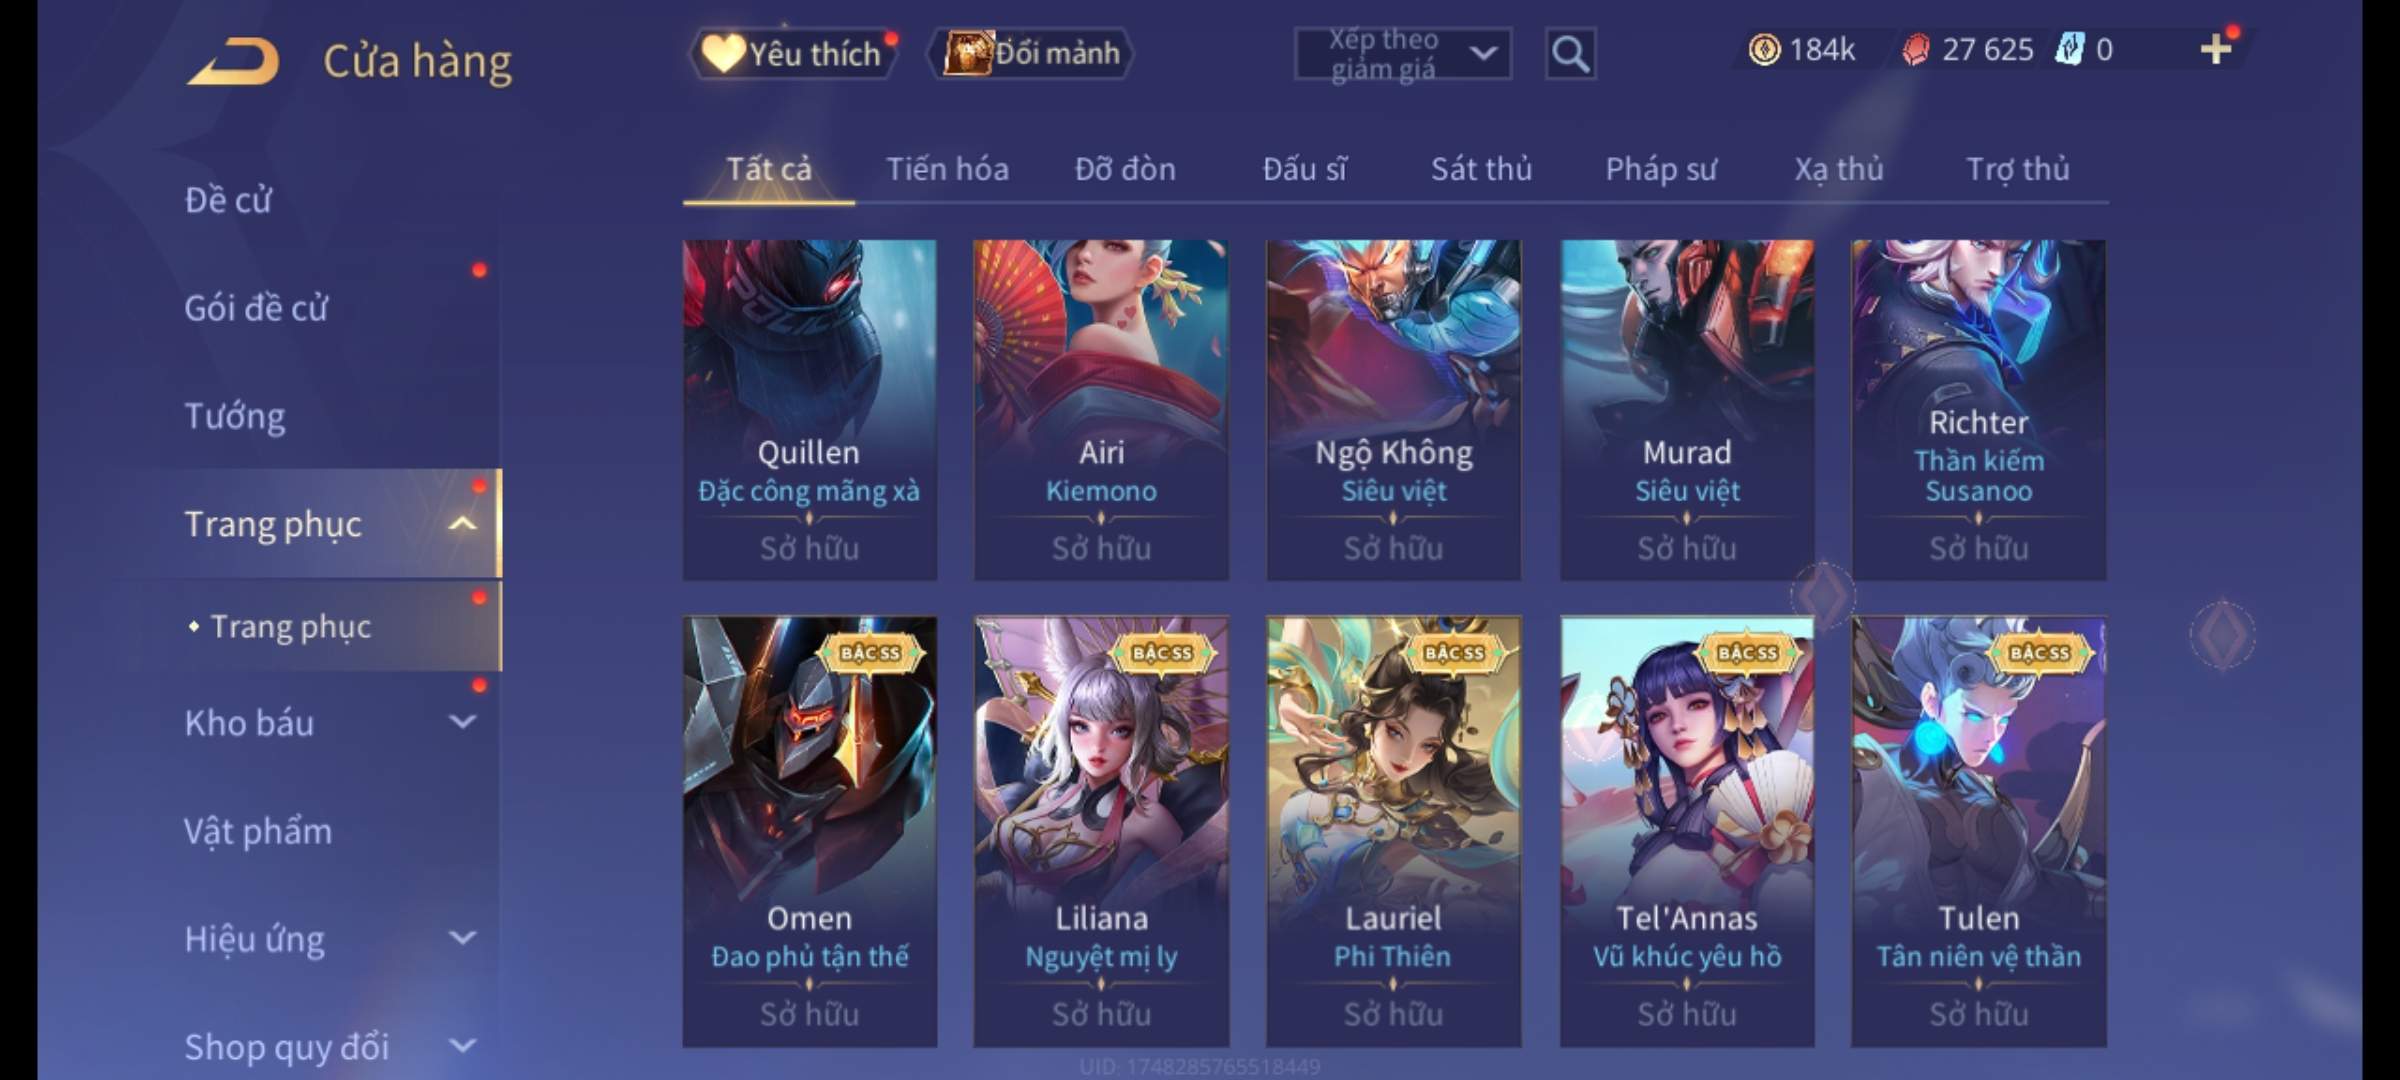Open Tướng in the sidebar
The height and width of the screenshot is (1080, 2400).
(235, 416)
